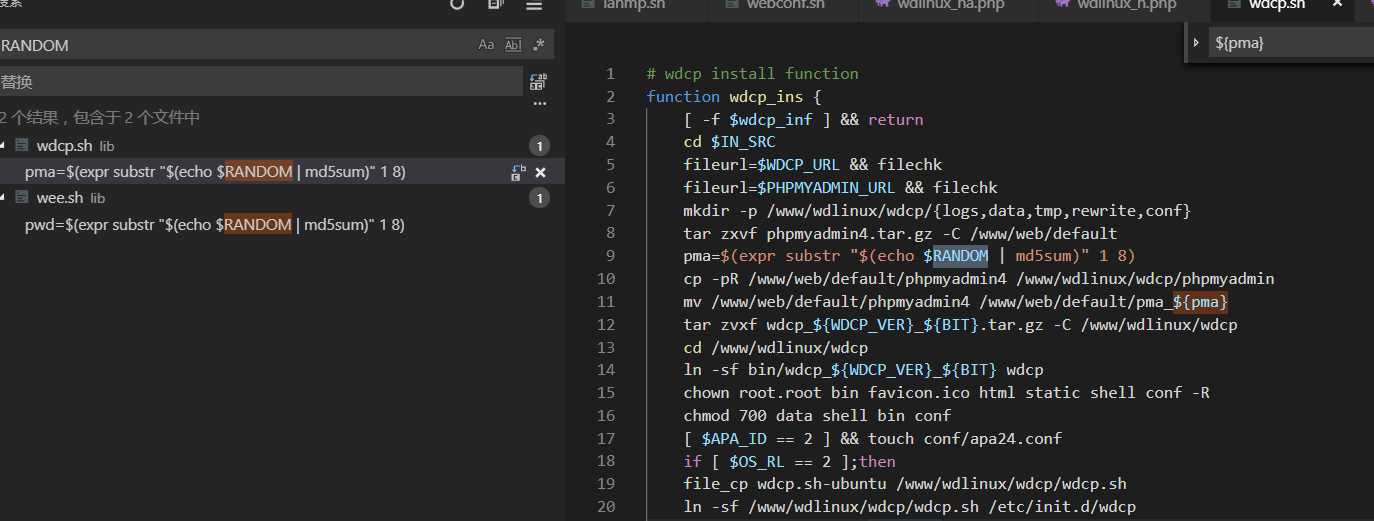Click '$wdcp_inf' variable on line 3

771,120
